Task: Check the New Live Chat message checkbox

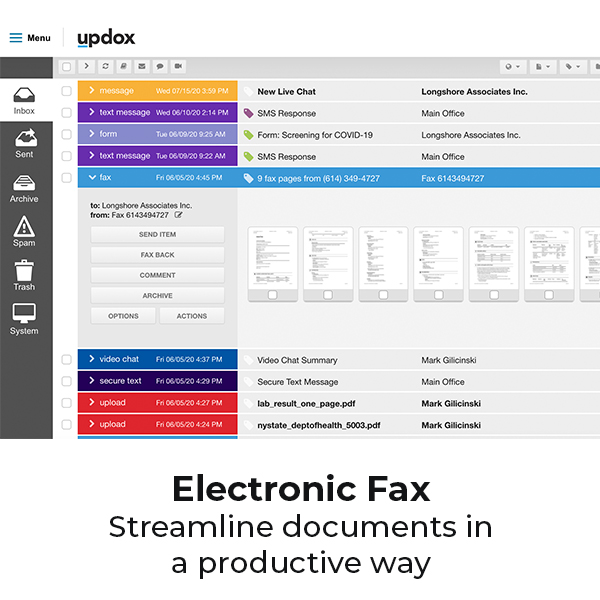Action: [67, 91]
